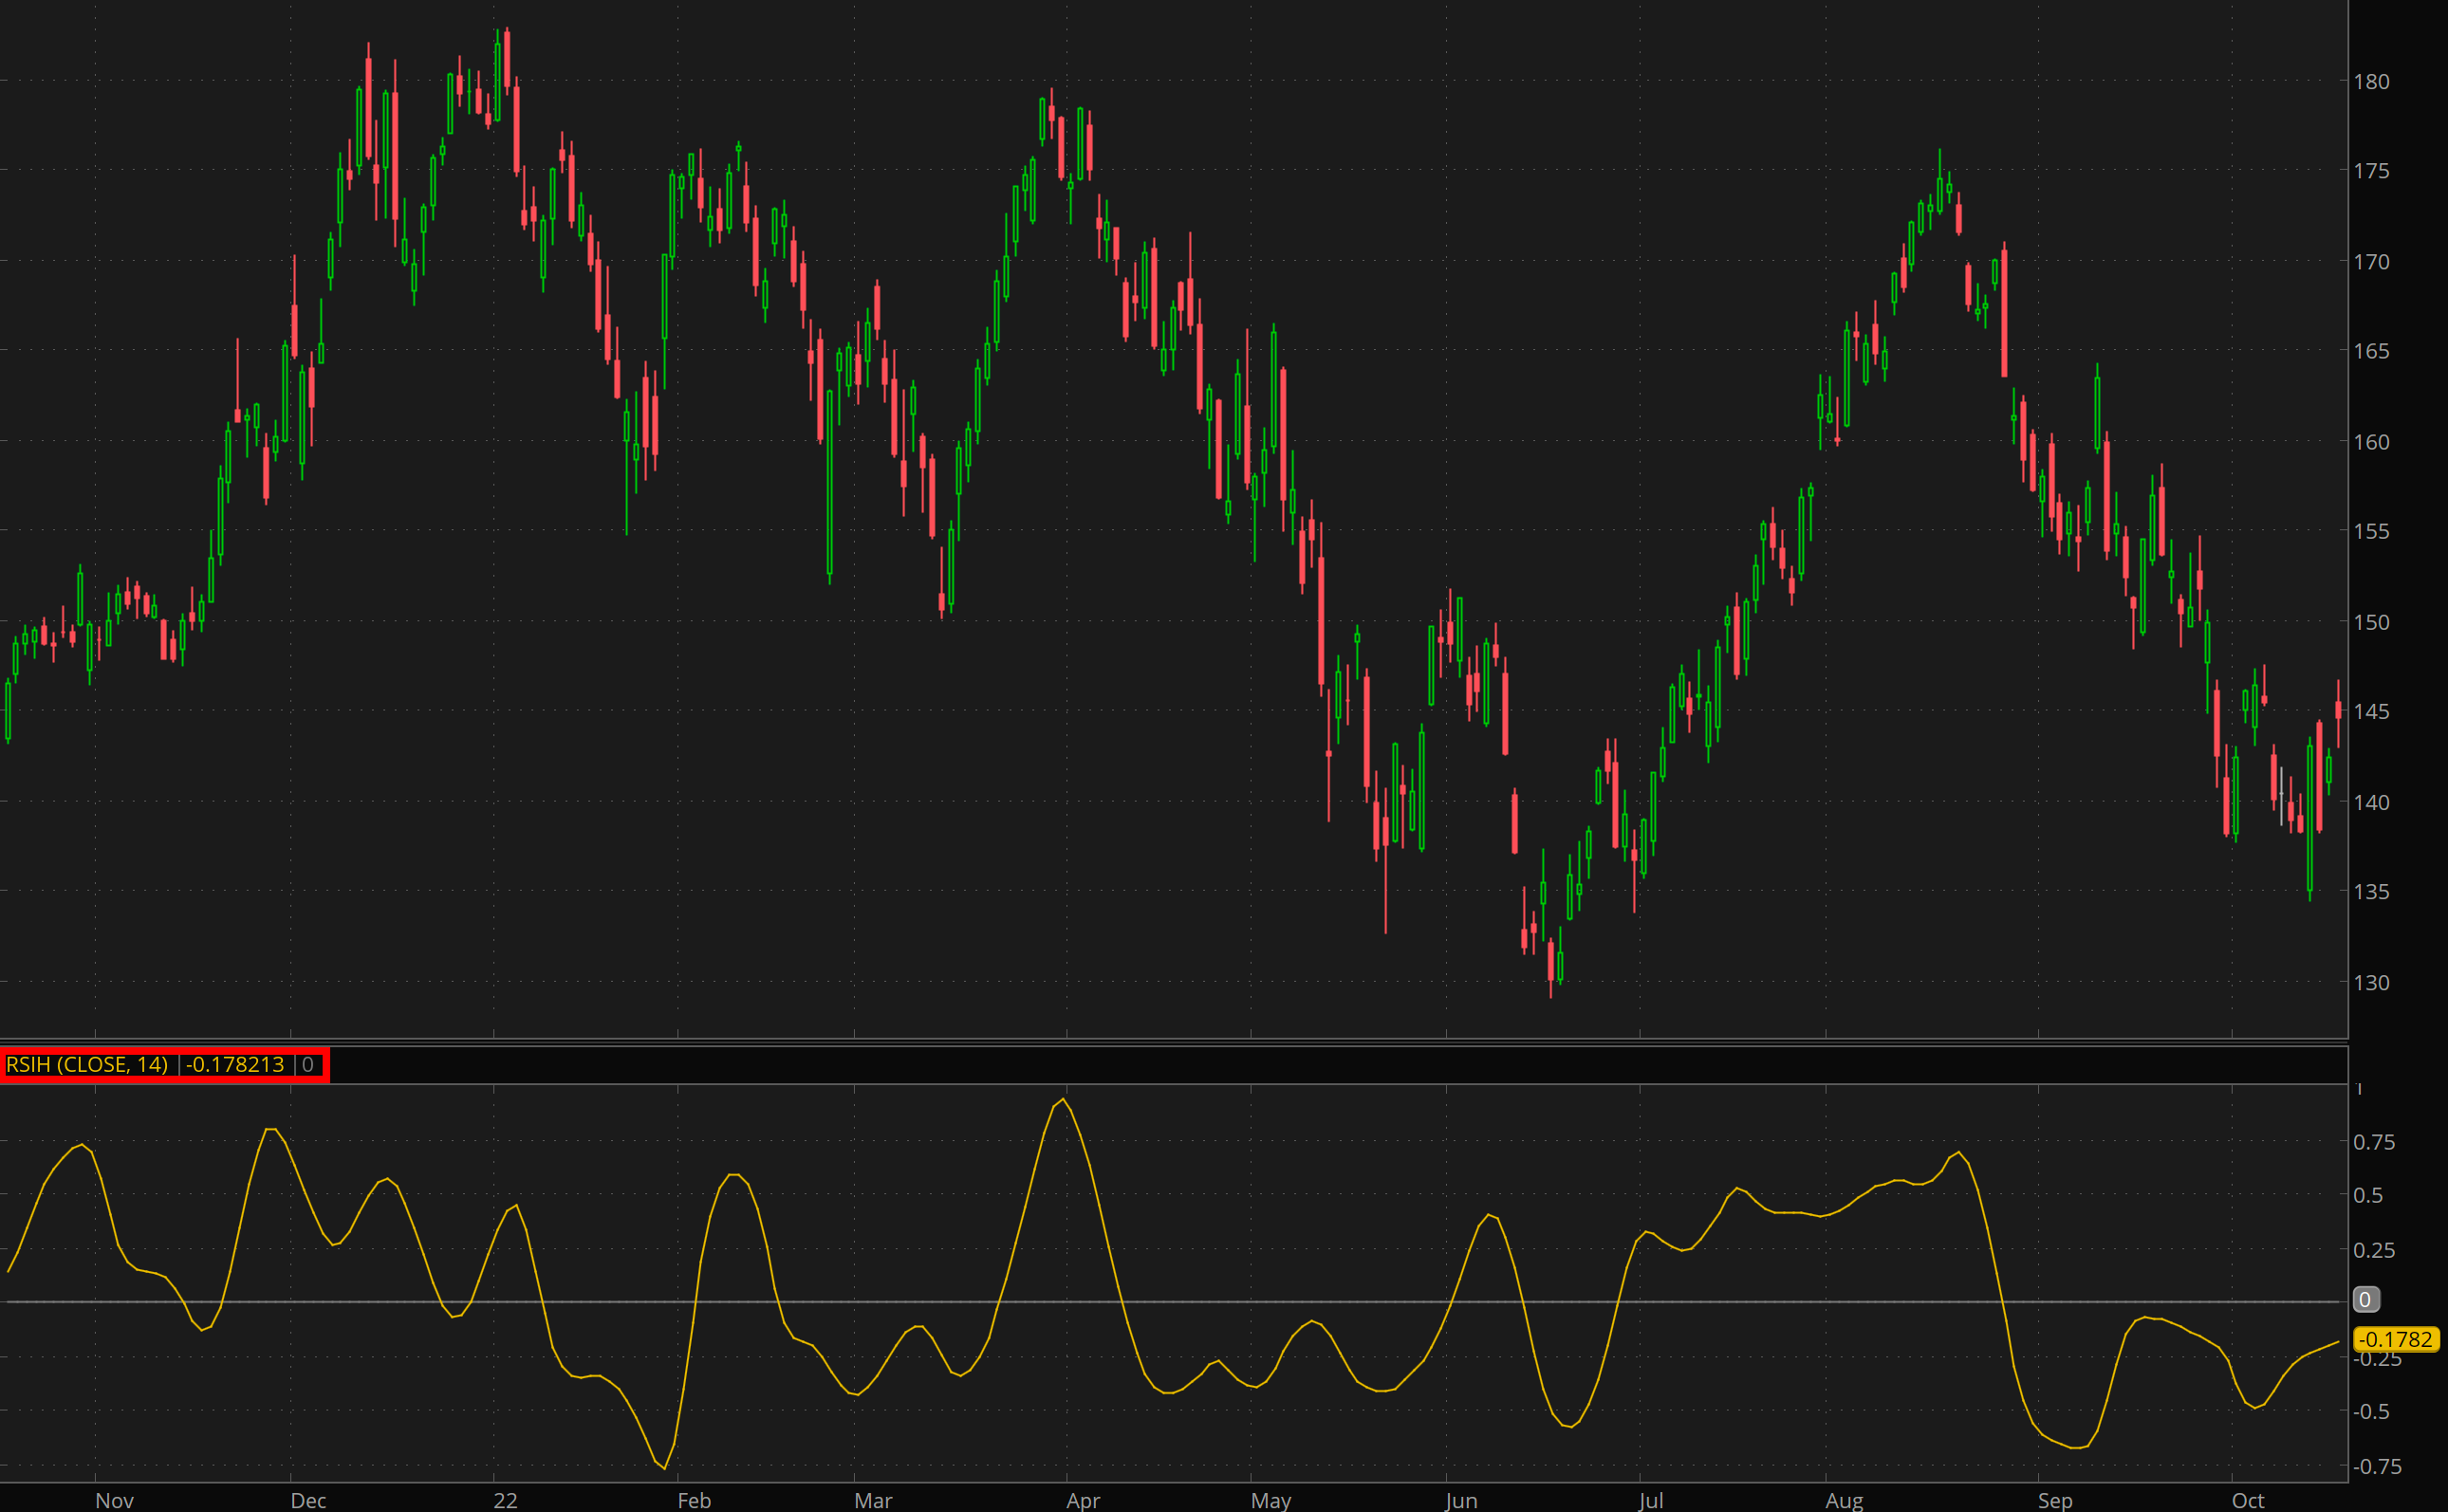This screenshot has height=1512, width=2448.
Task: Click the 0.75 label on RSIH axis
Action: [x=2374, y=1142]
